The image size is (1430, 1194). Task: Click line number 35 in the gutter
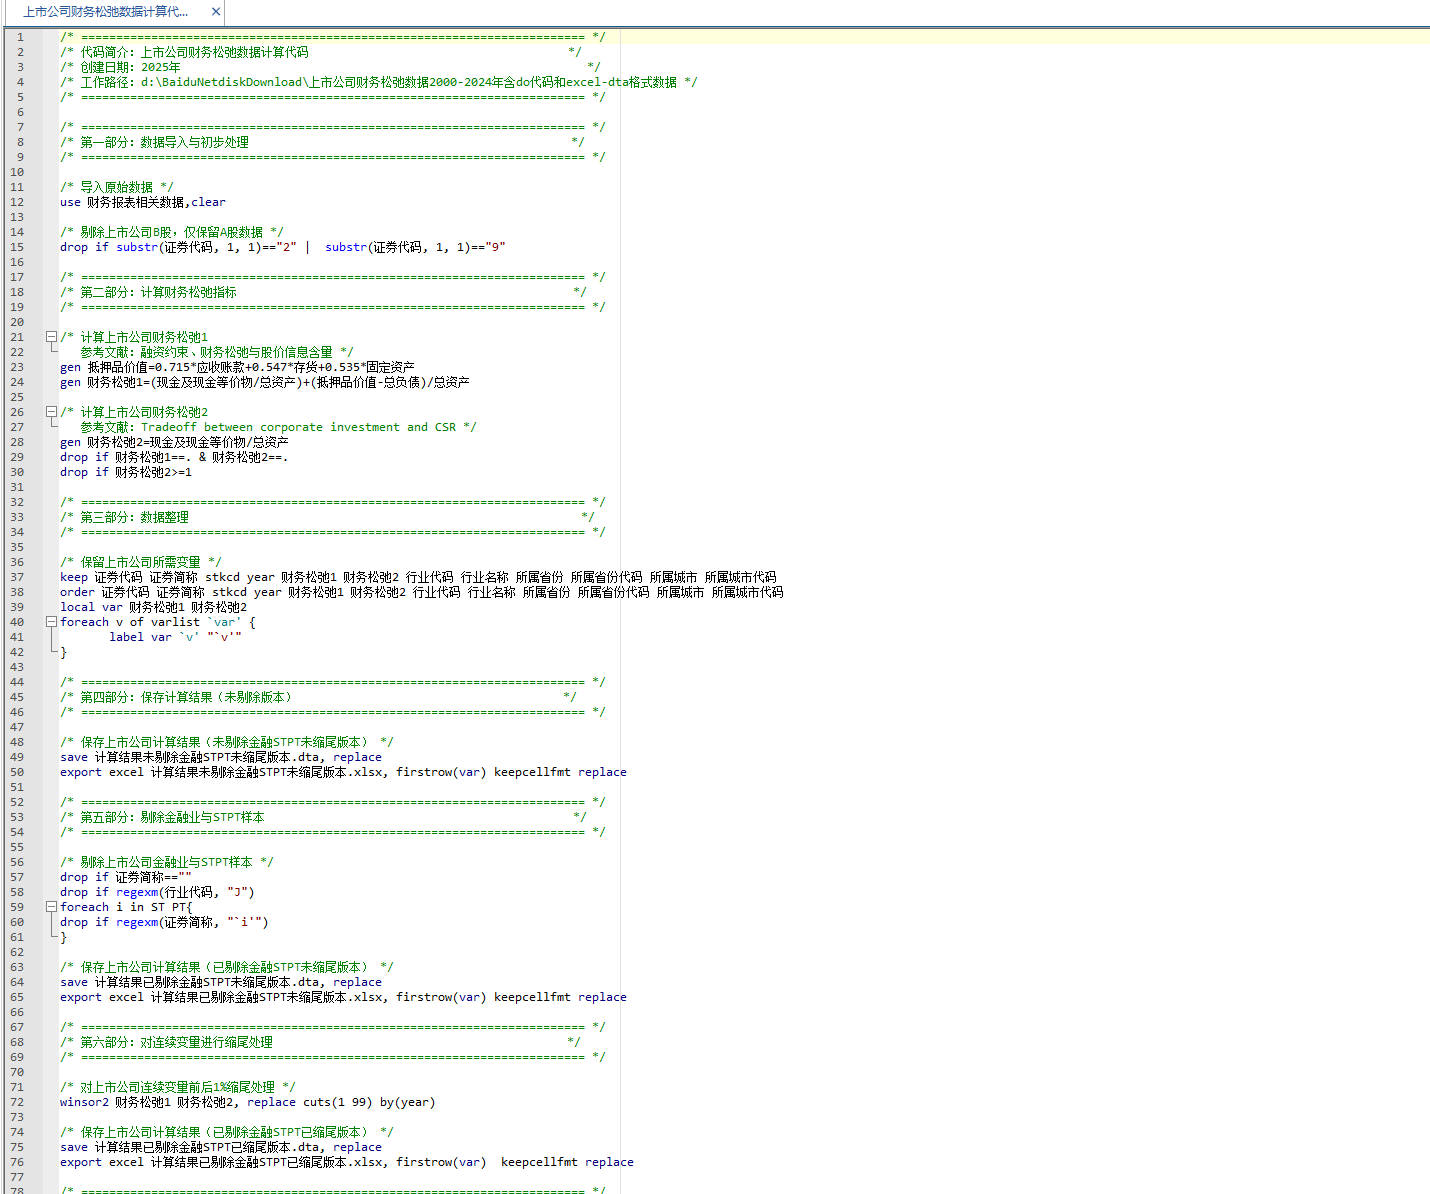click(17, 547)
